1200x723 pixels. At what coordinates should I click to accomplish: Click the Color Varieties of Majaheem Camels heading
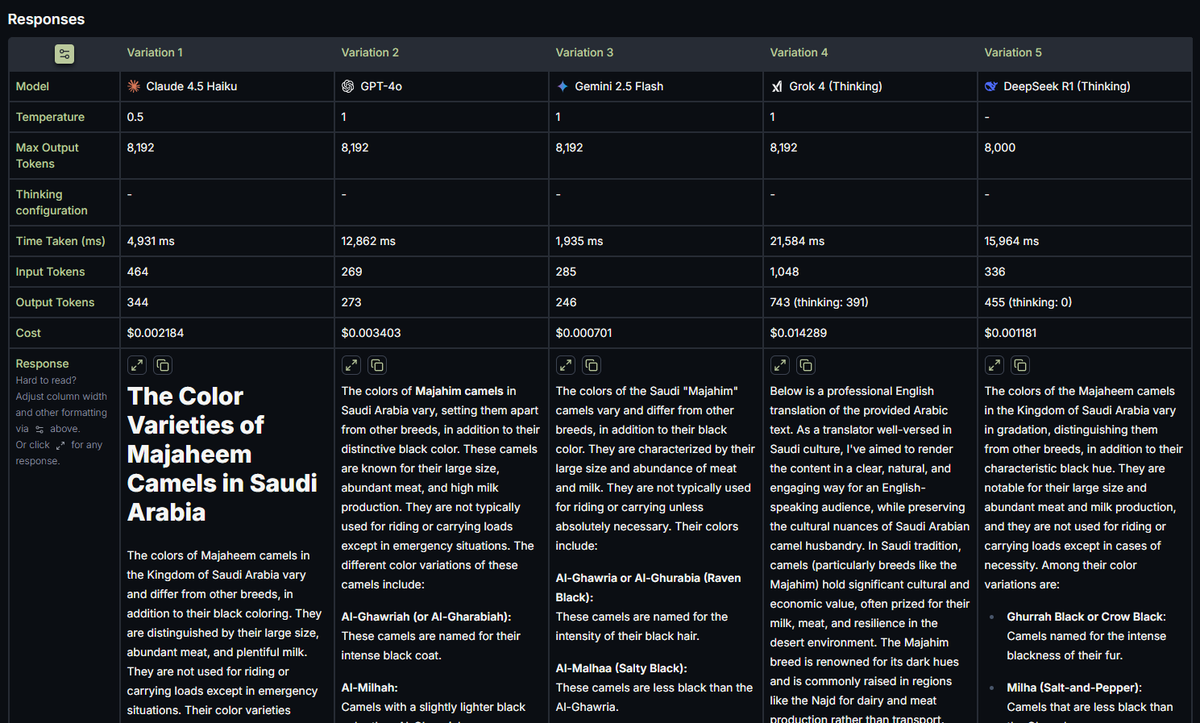click(223, 454)
